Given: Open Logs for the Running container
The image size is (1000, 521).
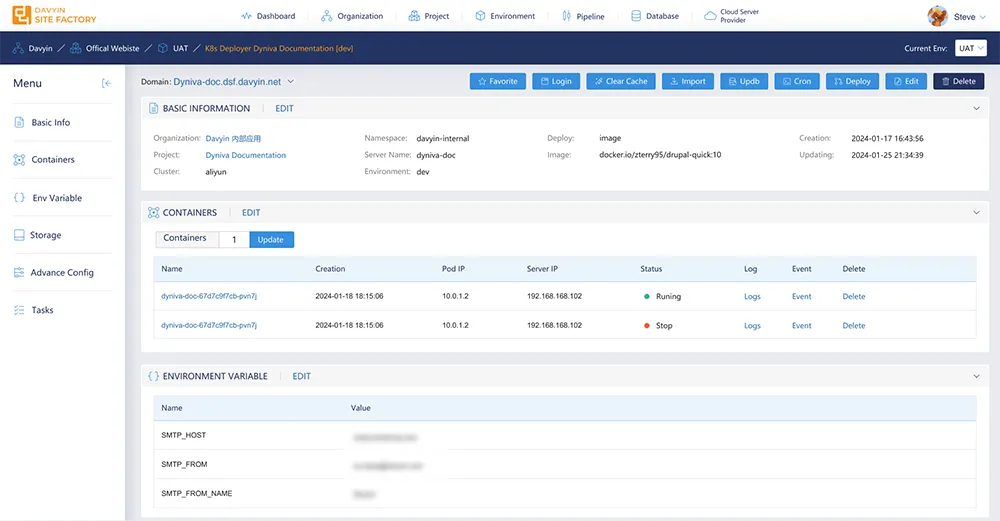Looking at the screenshot, I should click(x=752, y=297).
